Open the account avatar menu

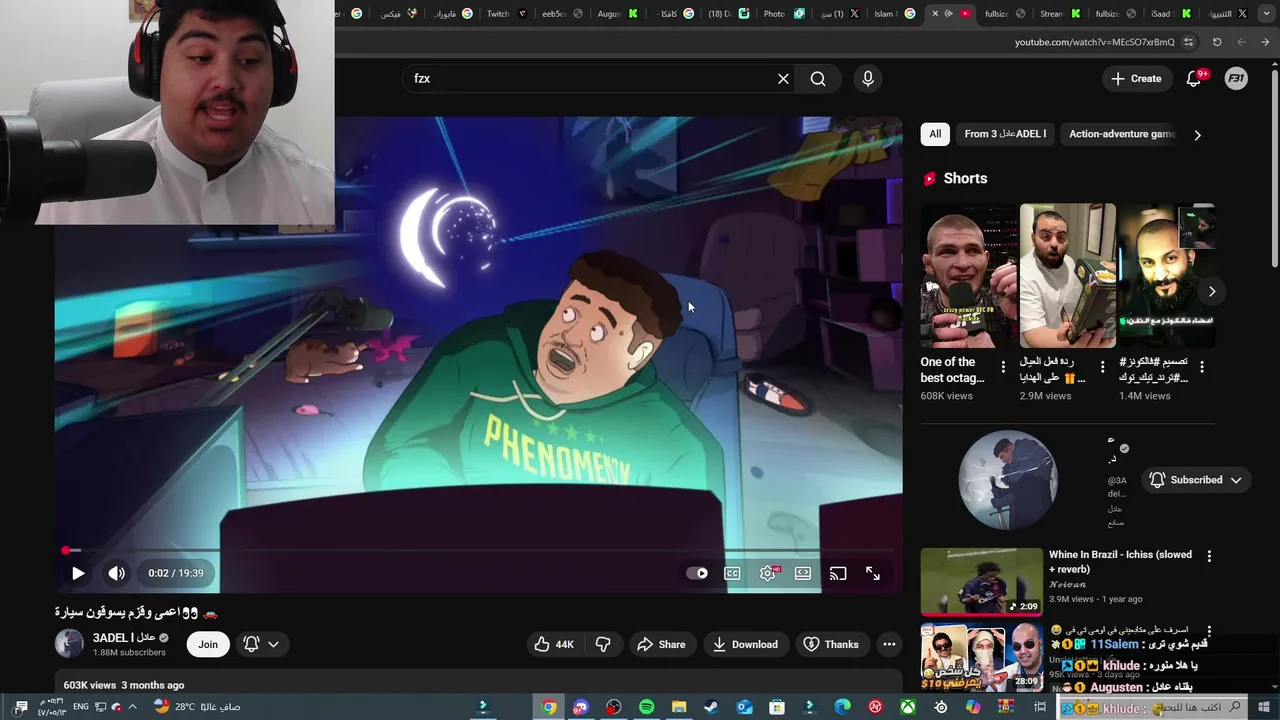click(x=1236, y=79)
